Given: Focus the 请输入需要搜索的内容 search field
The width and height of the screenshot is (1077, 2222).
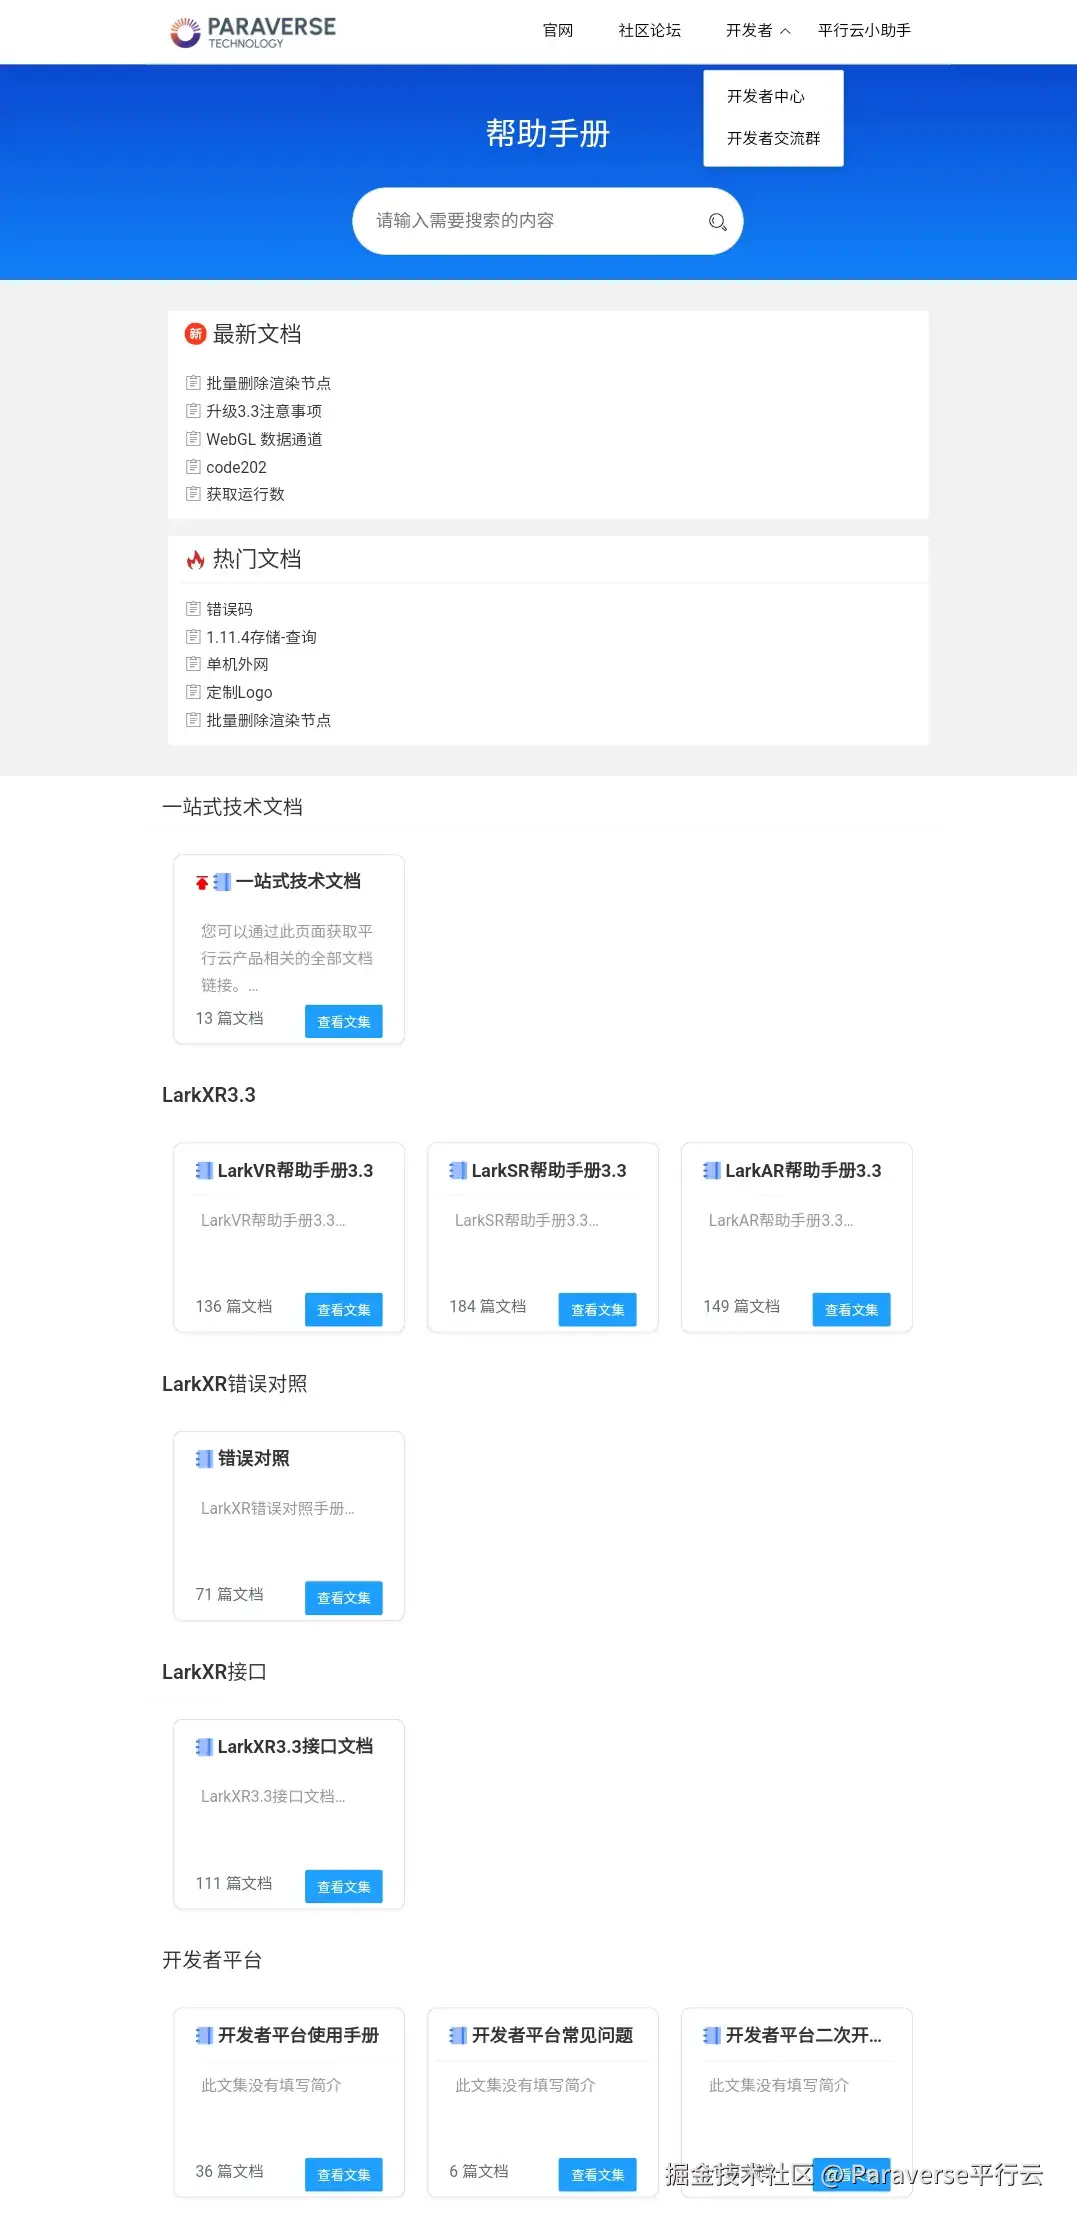Looking at the screenshot, I should pyautogui.click(x=548, y=221).
